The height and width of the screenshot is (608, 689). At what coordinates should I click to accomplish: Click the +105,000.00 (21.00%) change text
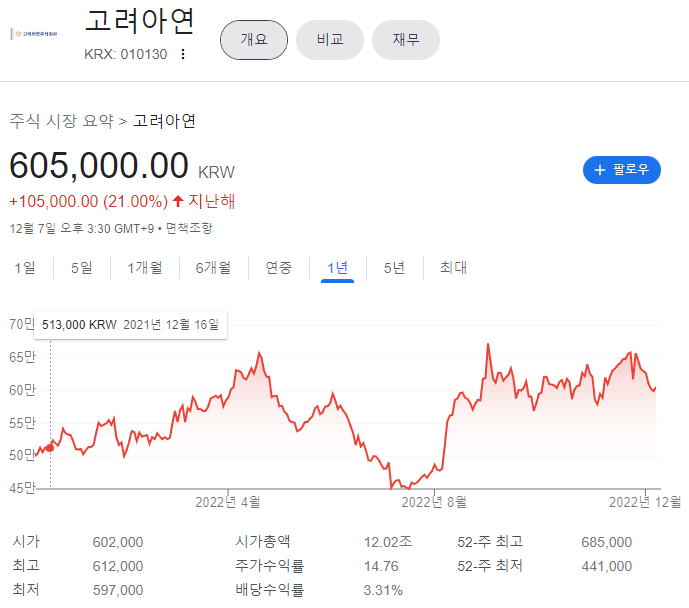[89, 202]
